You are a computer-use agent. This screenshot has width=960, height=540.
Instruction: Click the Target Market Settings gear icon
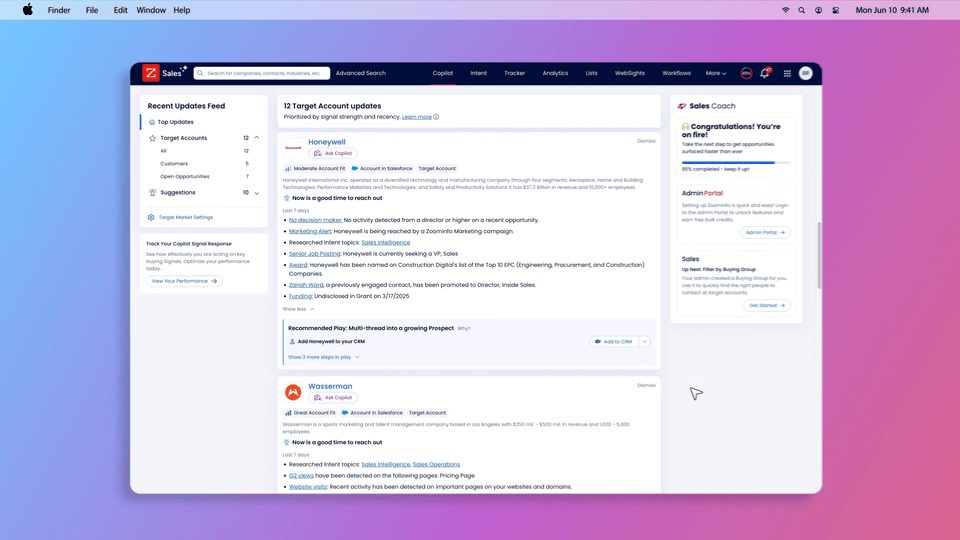[x=151, y=217]
